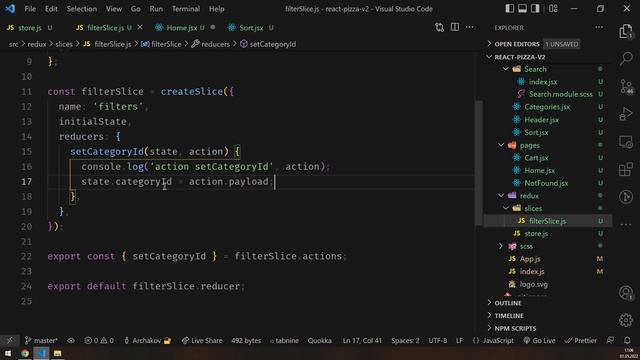Open Windows Start button
The image size is (640, 360).
click(8, 353)
